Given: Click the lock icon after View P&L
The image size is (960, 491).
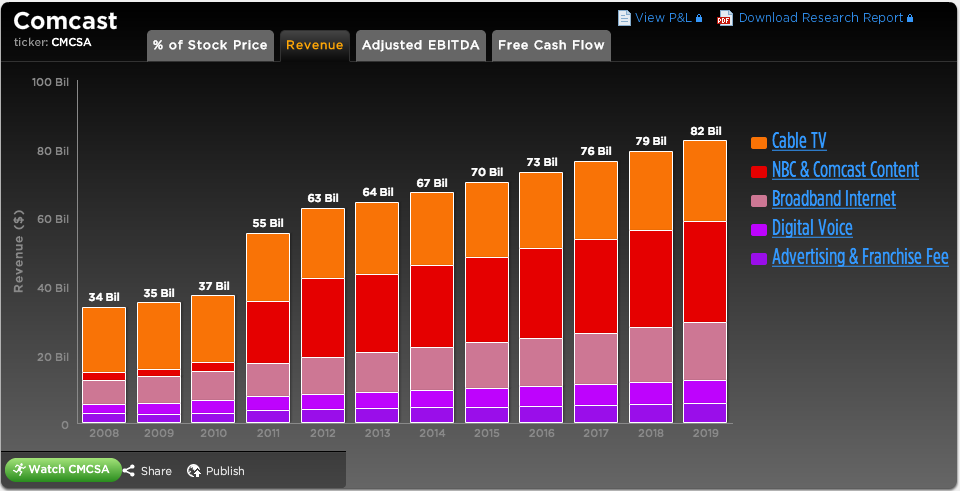Looking at the screenshot, I should tap(699, 18).
